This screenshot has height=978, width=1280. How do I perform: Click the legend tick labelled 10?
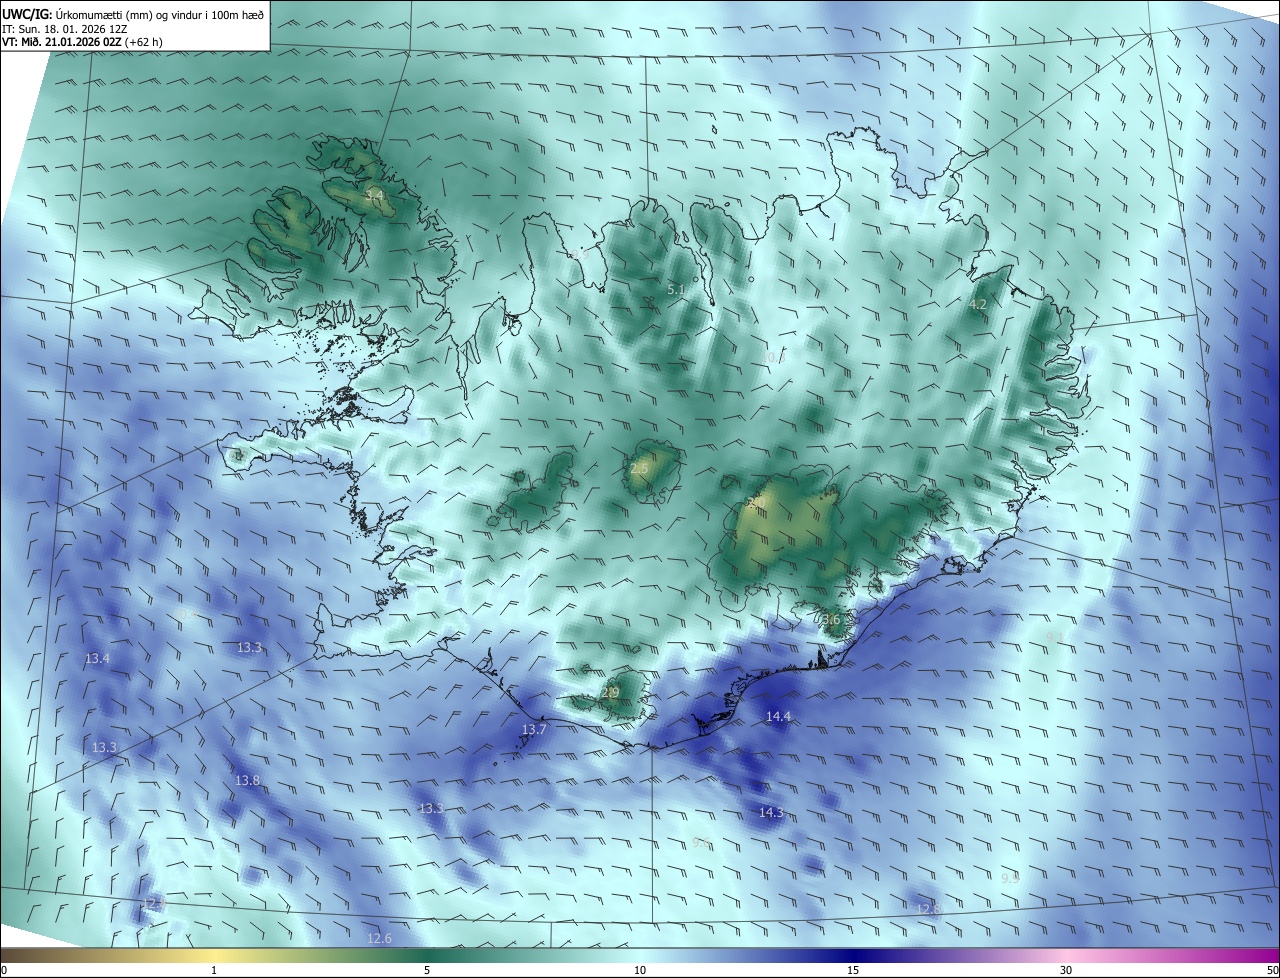pos(640,971)
